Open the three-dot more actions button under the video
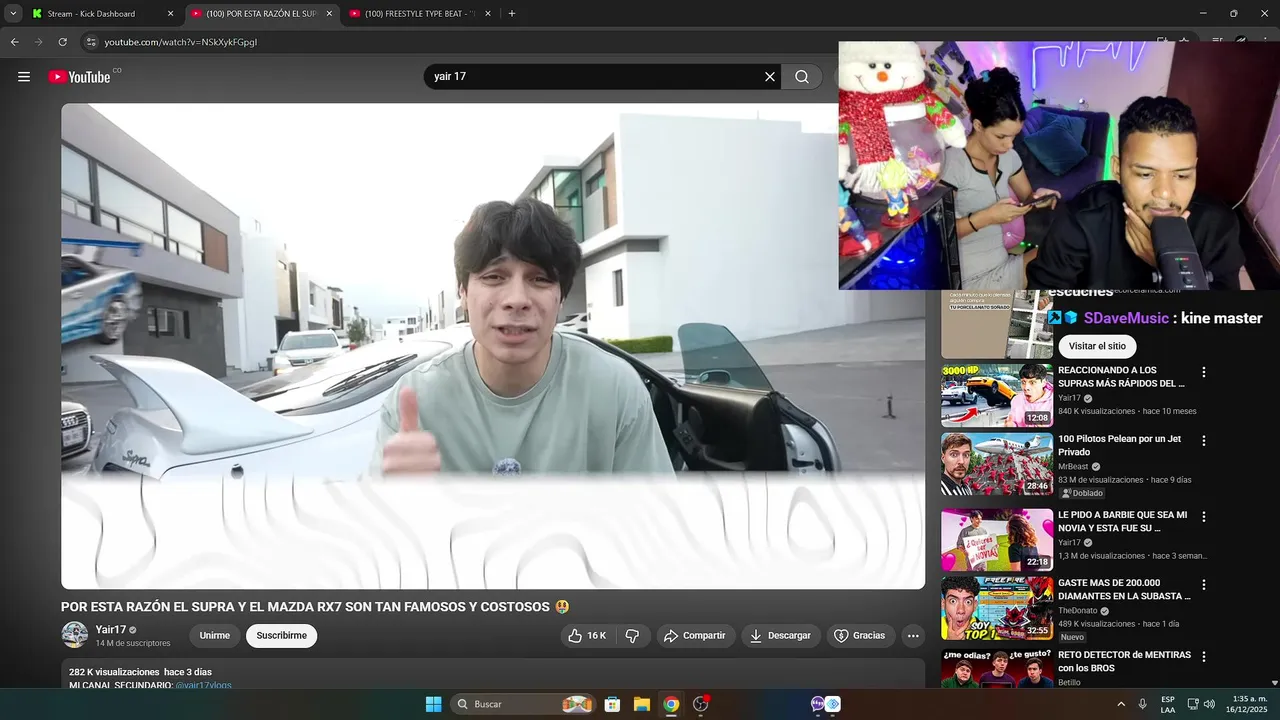This screenshot has height=720, width=1280. (x=912, y=636)
